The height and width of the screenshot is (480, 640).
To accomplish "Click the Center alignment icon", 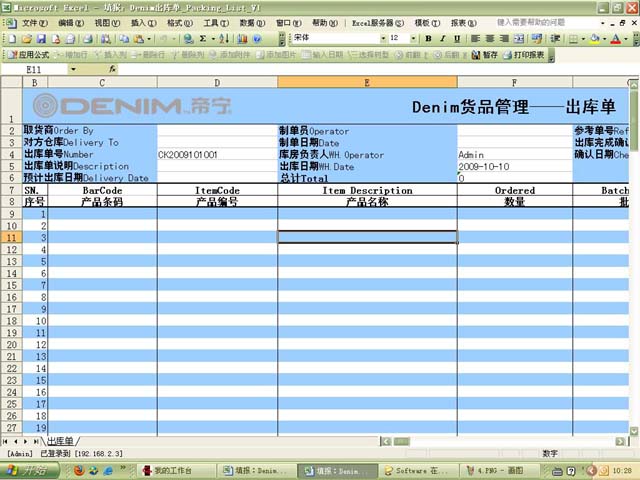I will (x=488, y=38).
